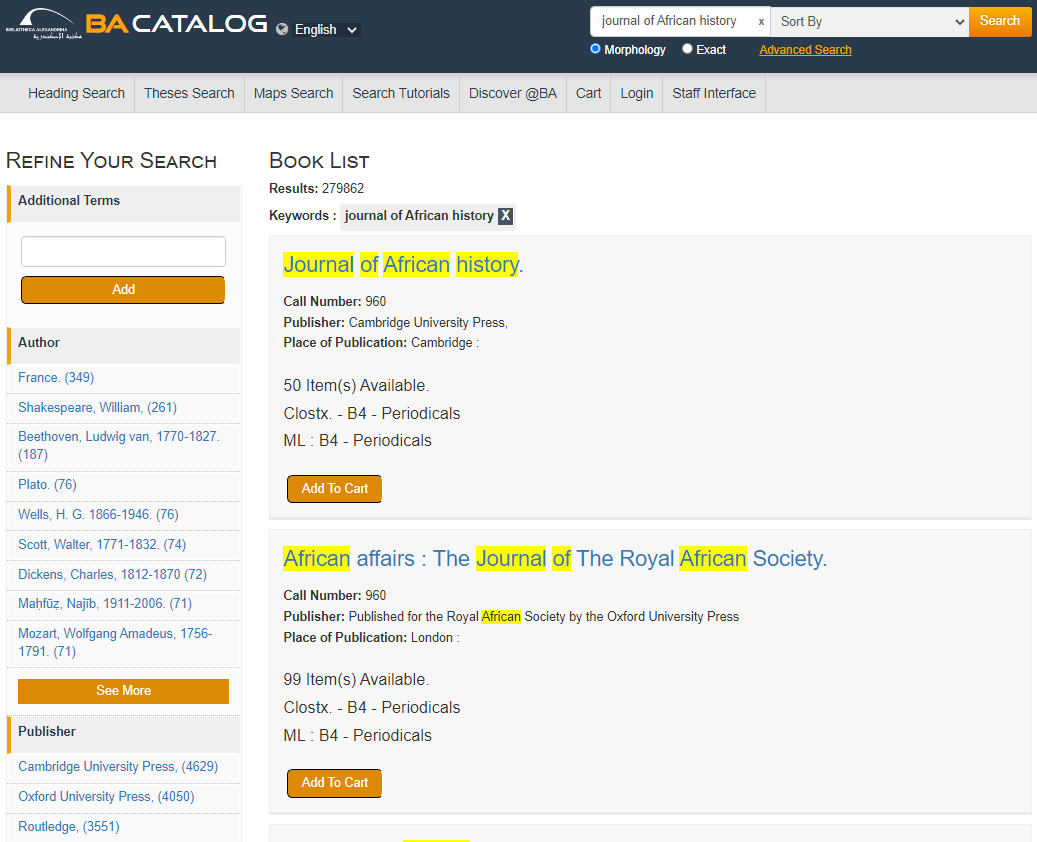Open African affairs journal title link

point(555,558)
